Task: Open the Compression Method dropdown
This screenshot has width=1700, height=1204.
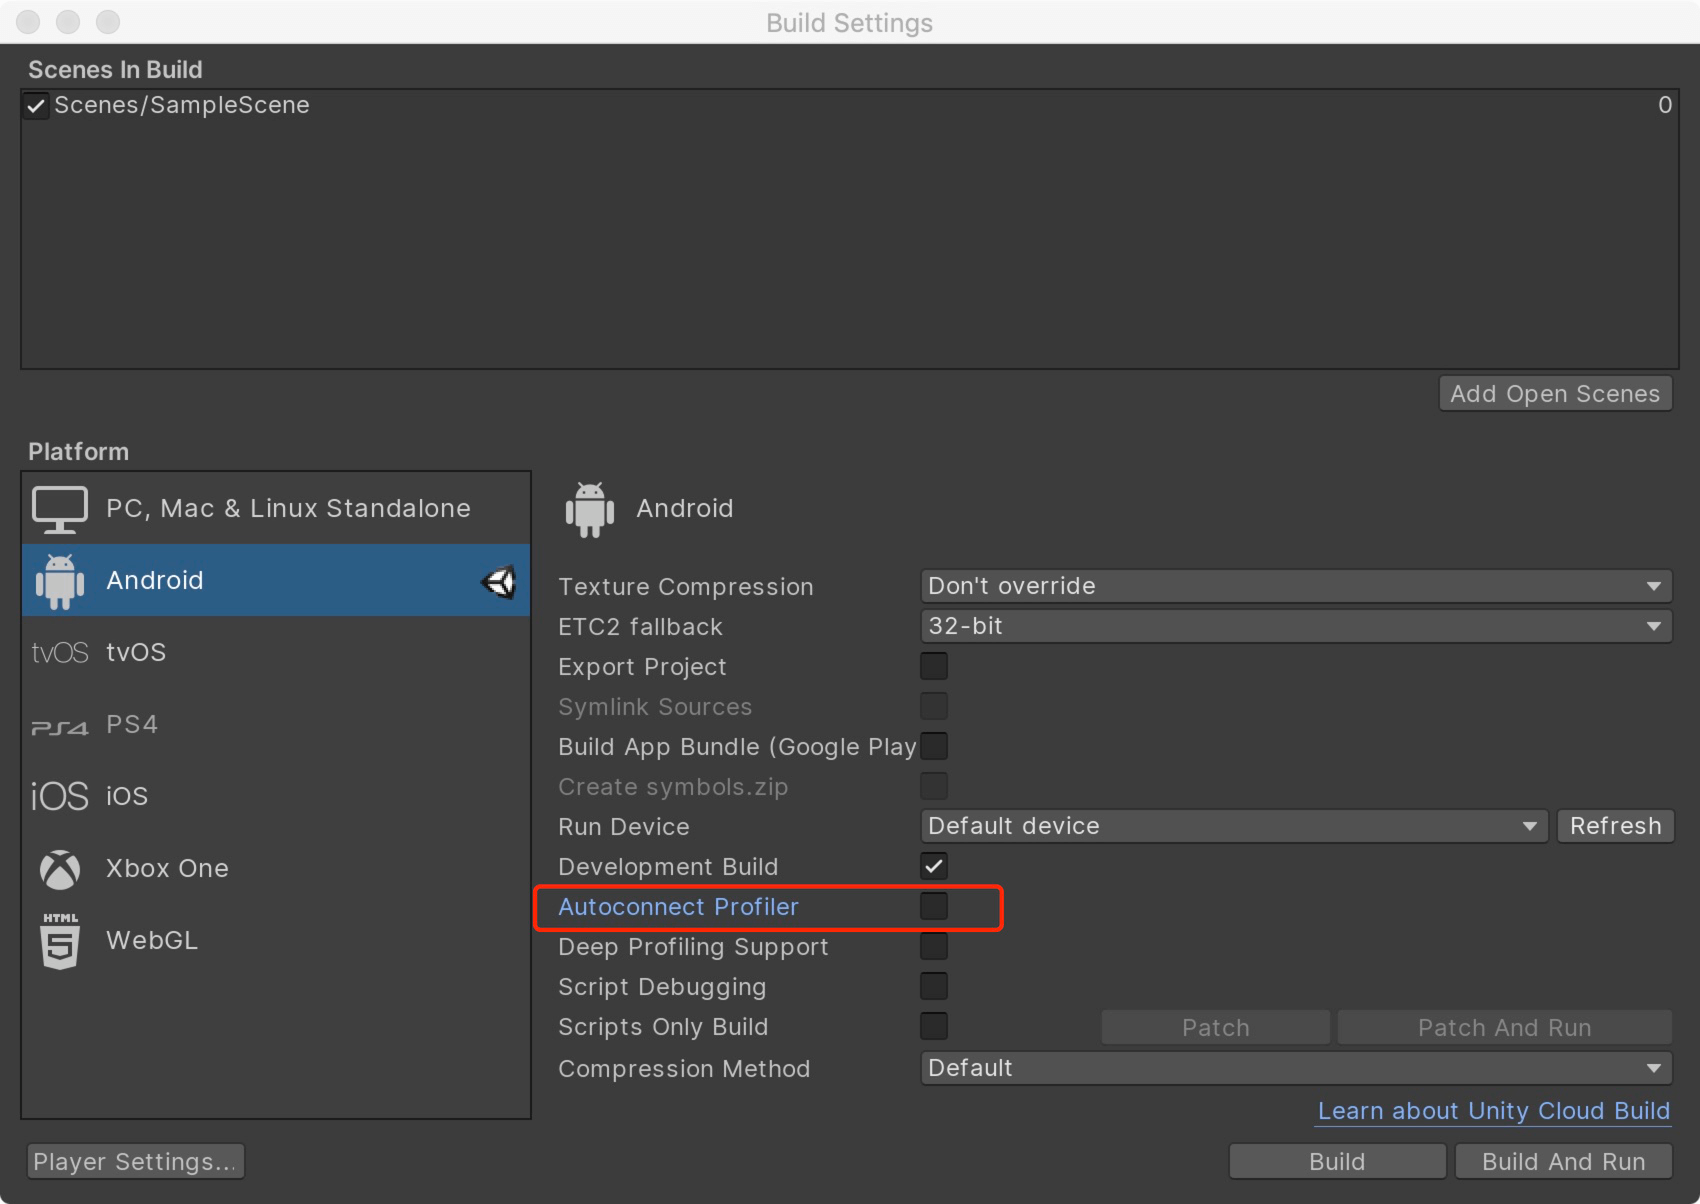Action: 1295,1068
